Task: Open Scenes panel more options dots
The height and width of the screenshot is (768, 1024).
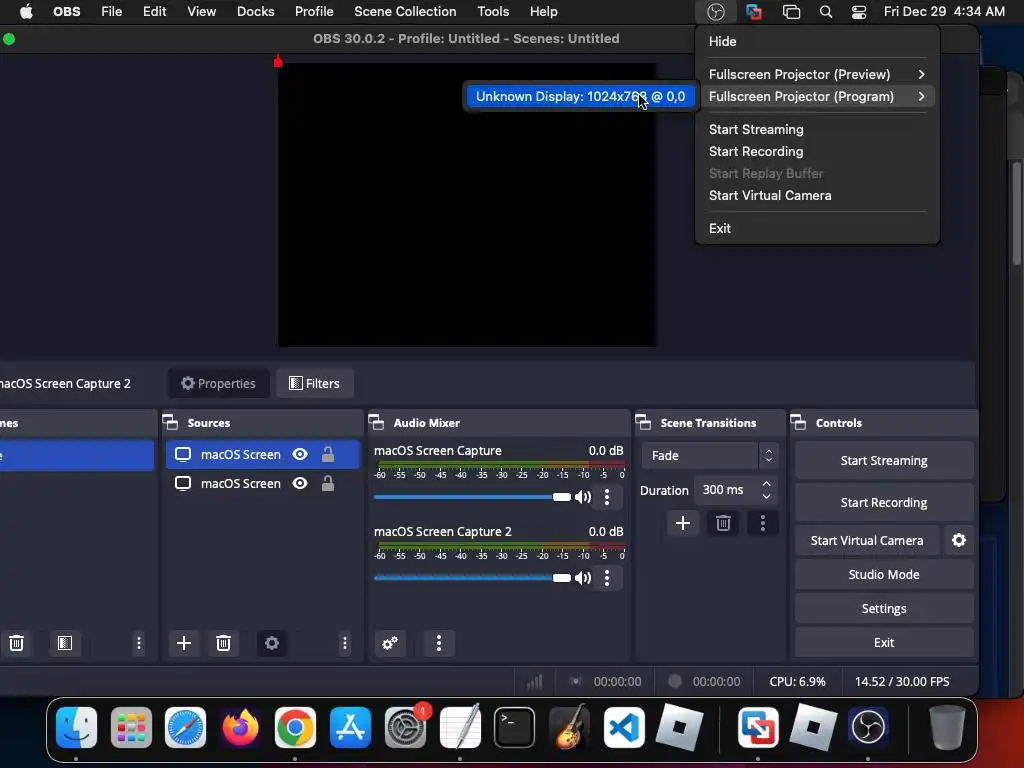Action: pos(138,643)
